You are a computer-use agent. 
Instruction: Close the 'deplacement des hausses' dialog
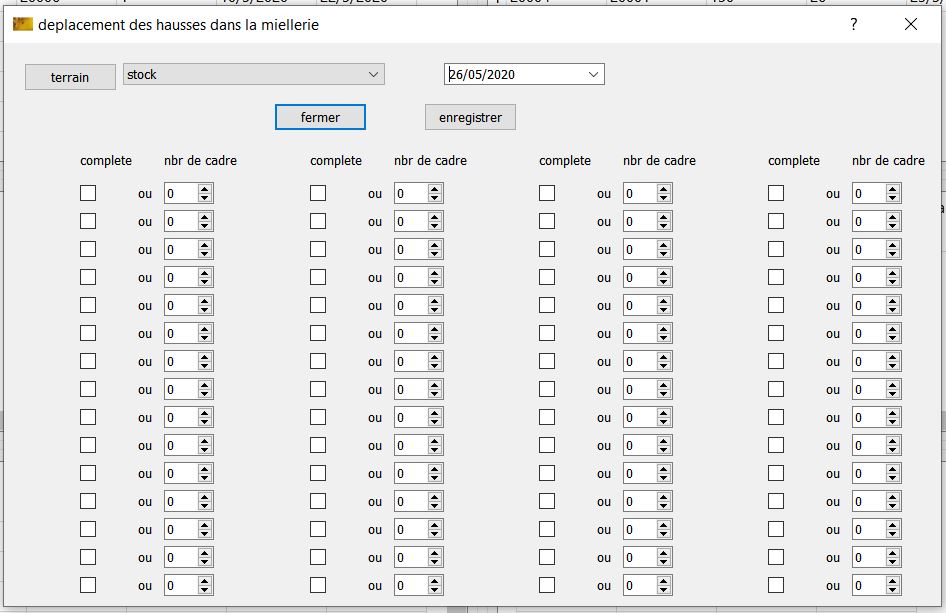point(911,25)
